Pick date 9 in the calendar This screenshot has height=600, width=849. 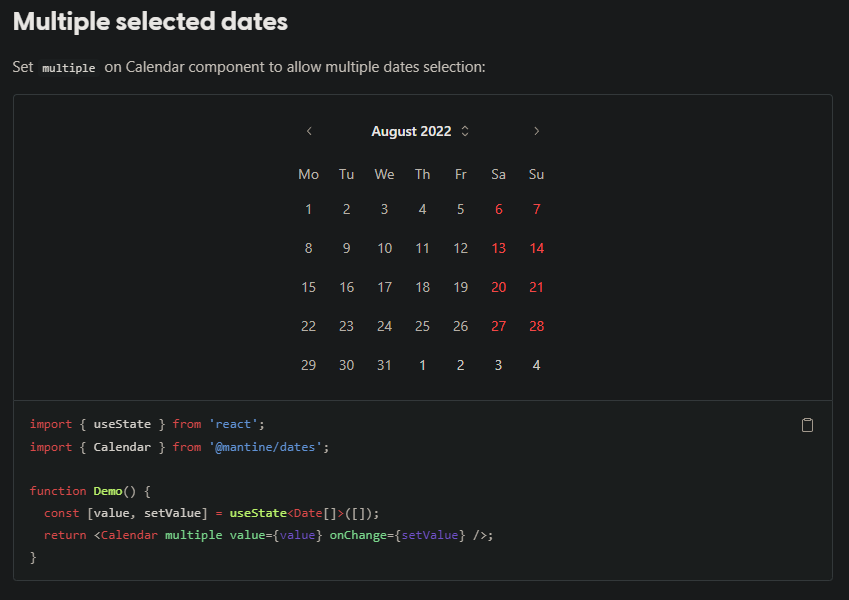347,248
